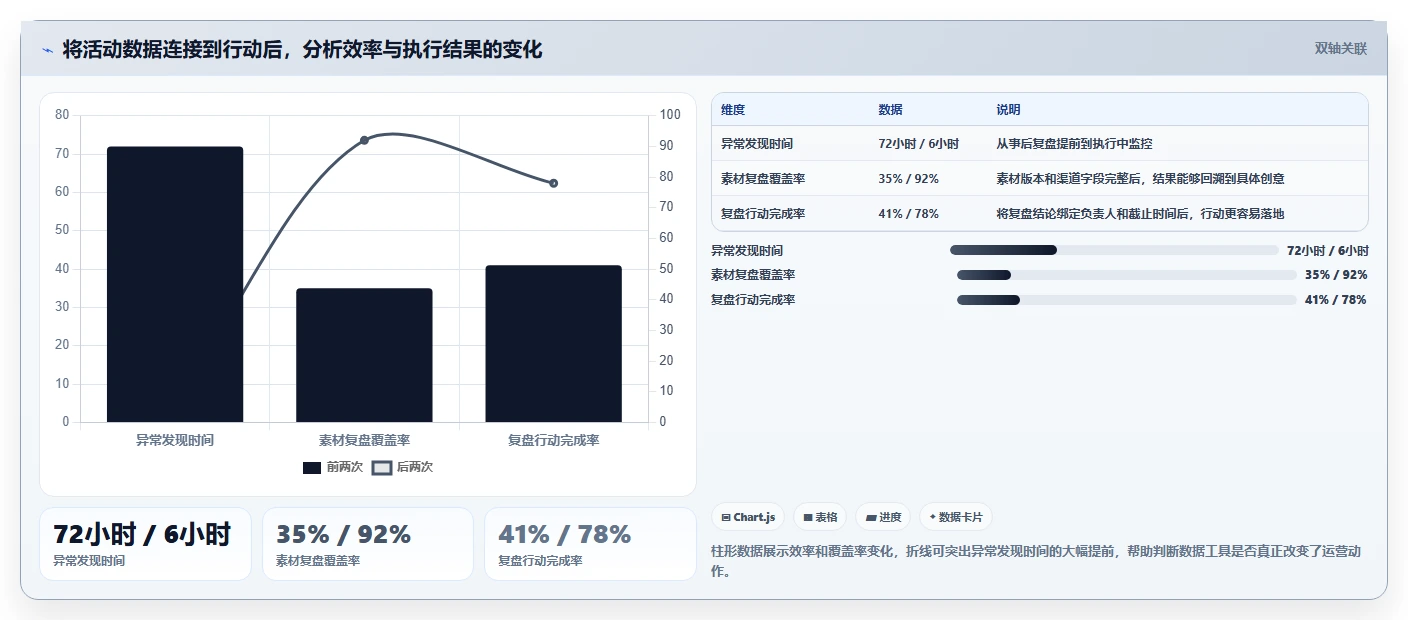Click the 异常发现时间 progress bar
1408x620 pixels.
[x=1114, y=250]
